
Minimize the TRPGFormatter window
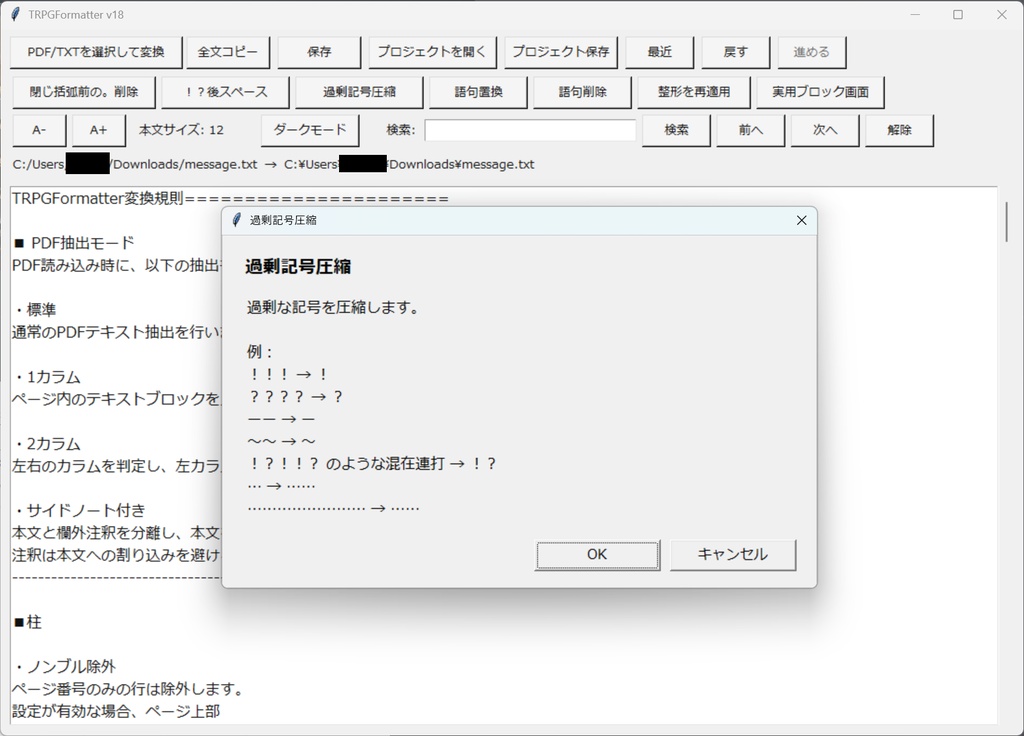tap(915, 14)
